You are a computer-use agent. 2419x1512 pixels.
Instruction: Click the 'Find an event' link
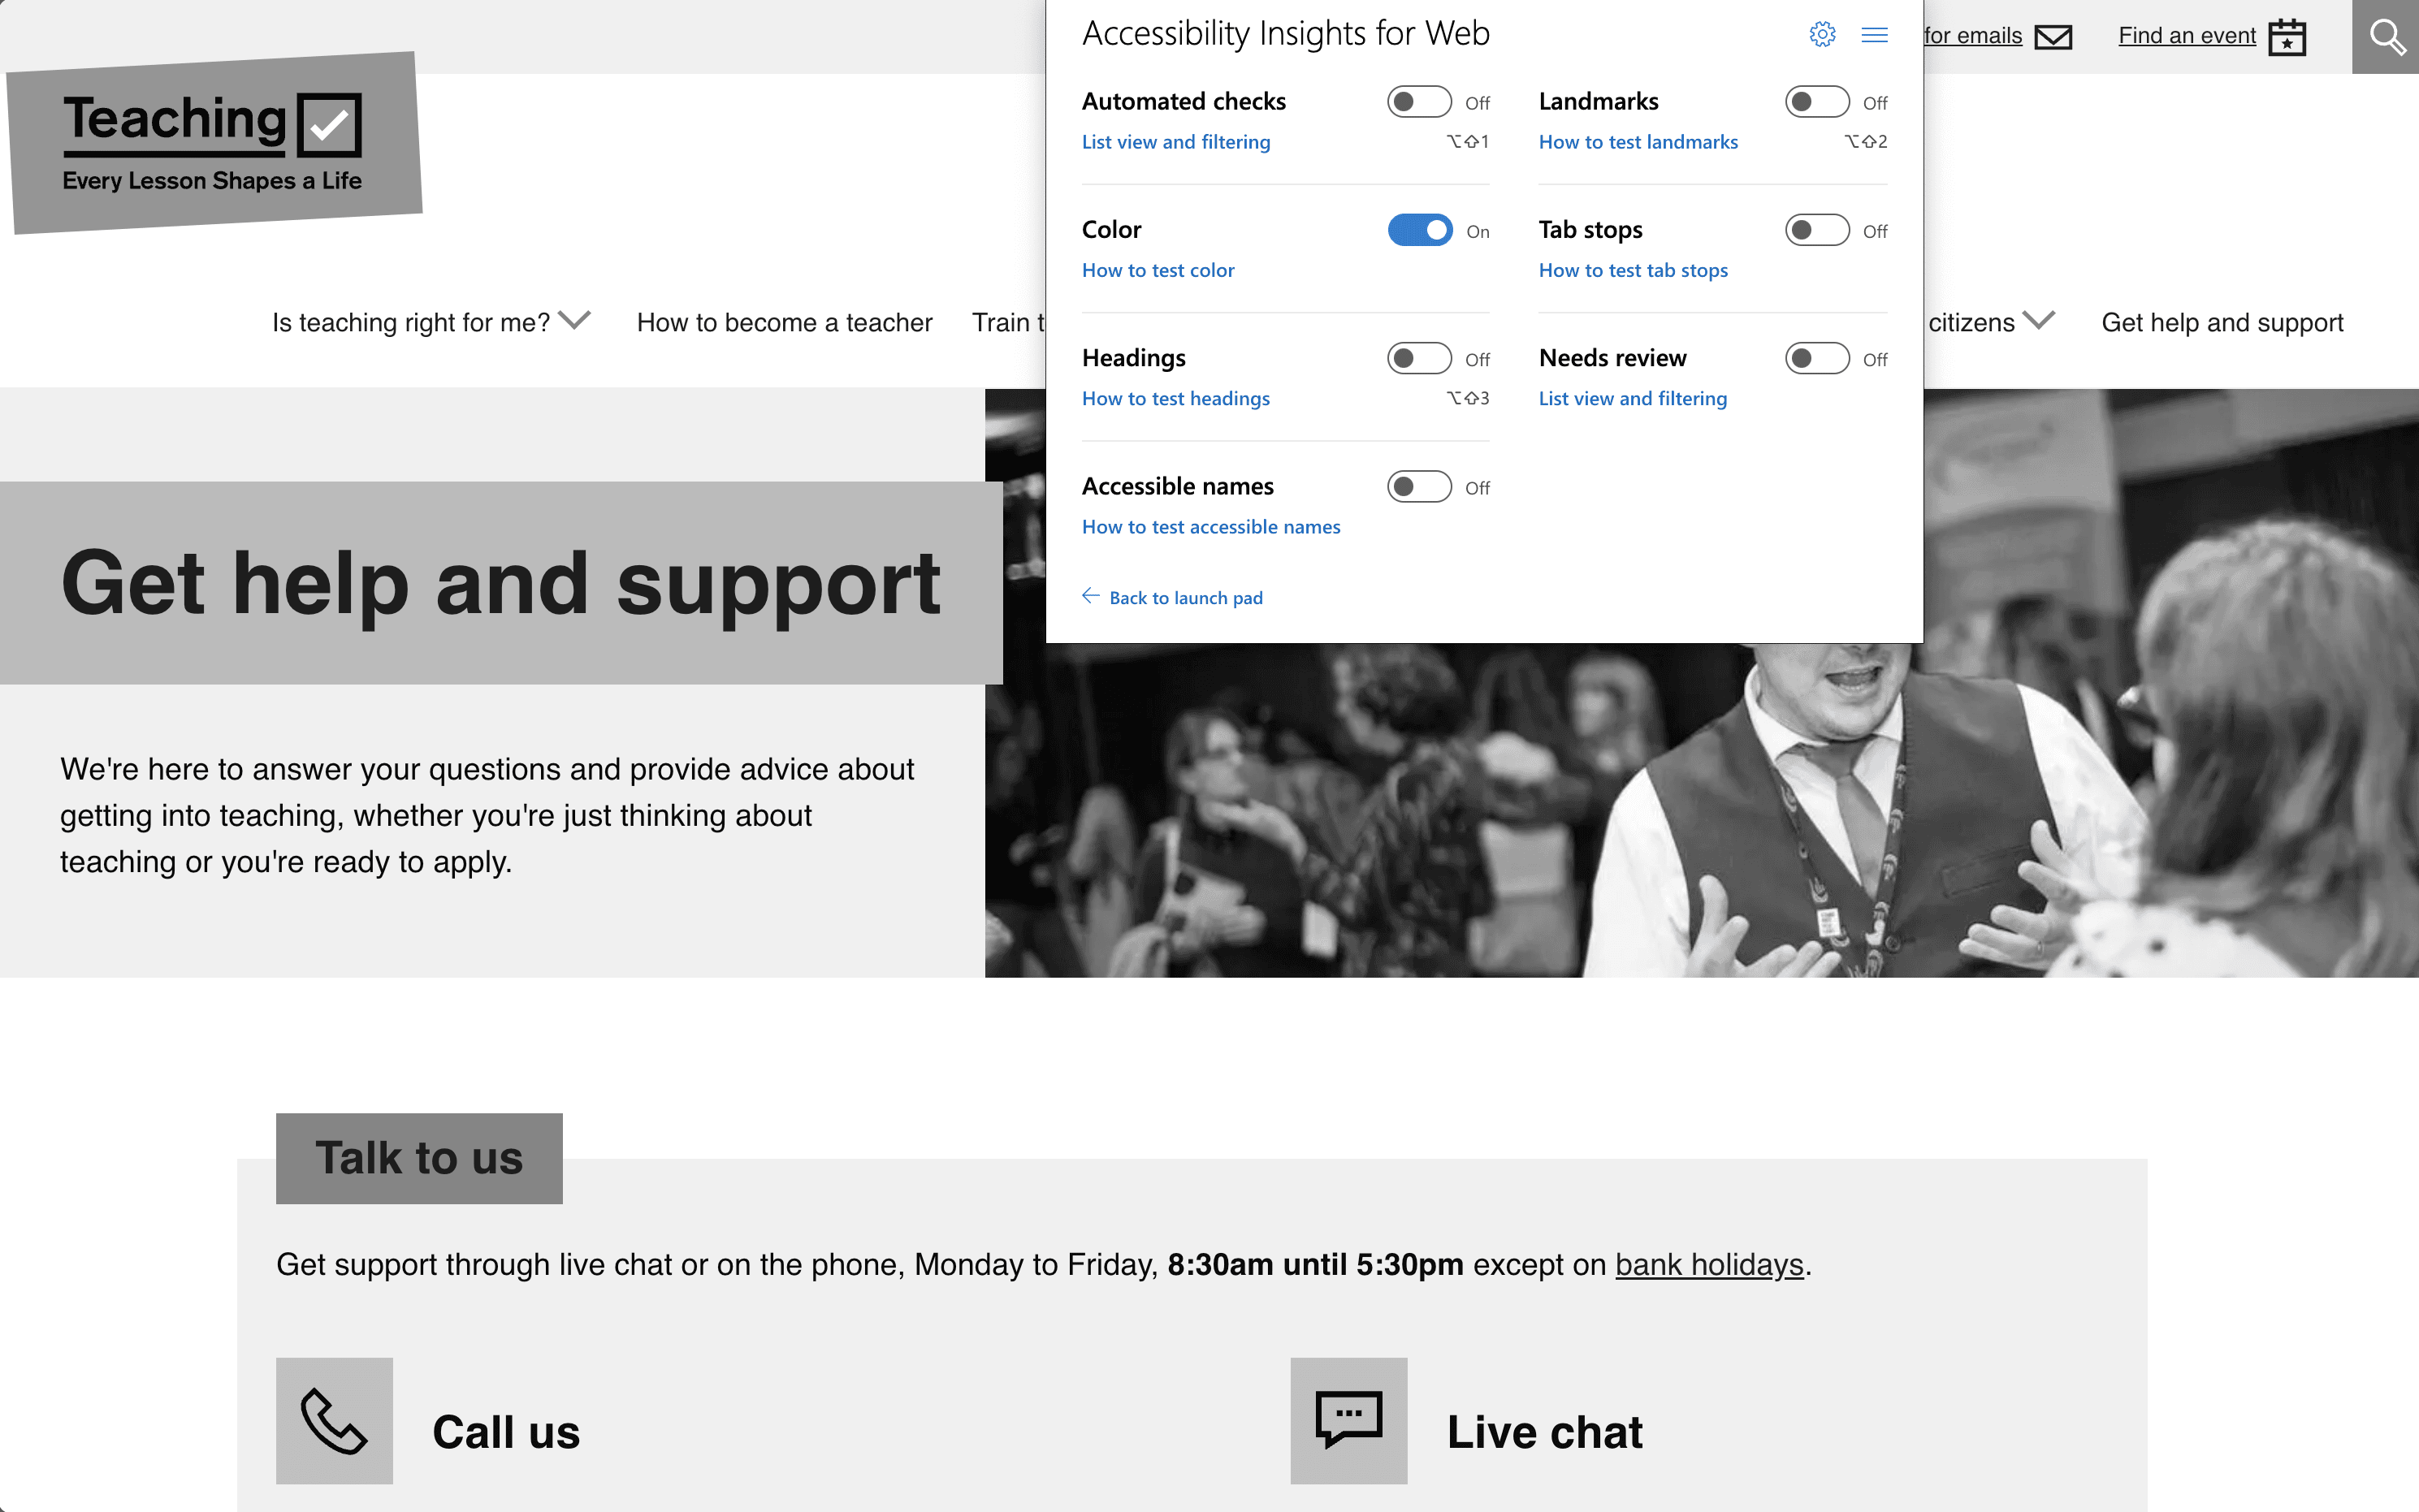(2187, 36)
